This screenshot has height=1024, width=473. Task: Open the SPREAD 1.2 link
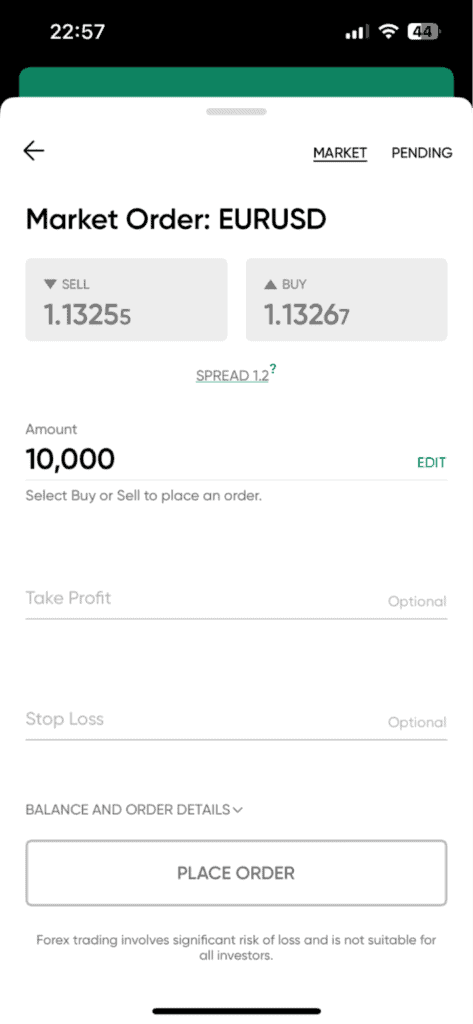coord(232,376)
